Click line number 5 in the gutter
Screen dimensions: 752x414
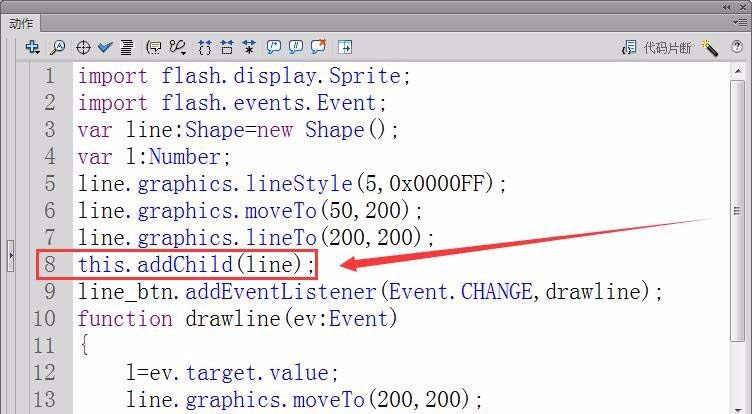click(50, 183)
